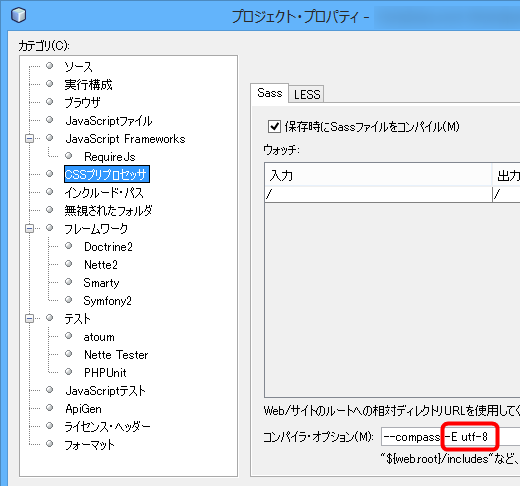
Task: Open the インクルード・パス category
Action: coord(104,193)
